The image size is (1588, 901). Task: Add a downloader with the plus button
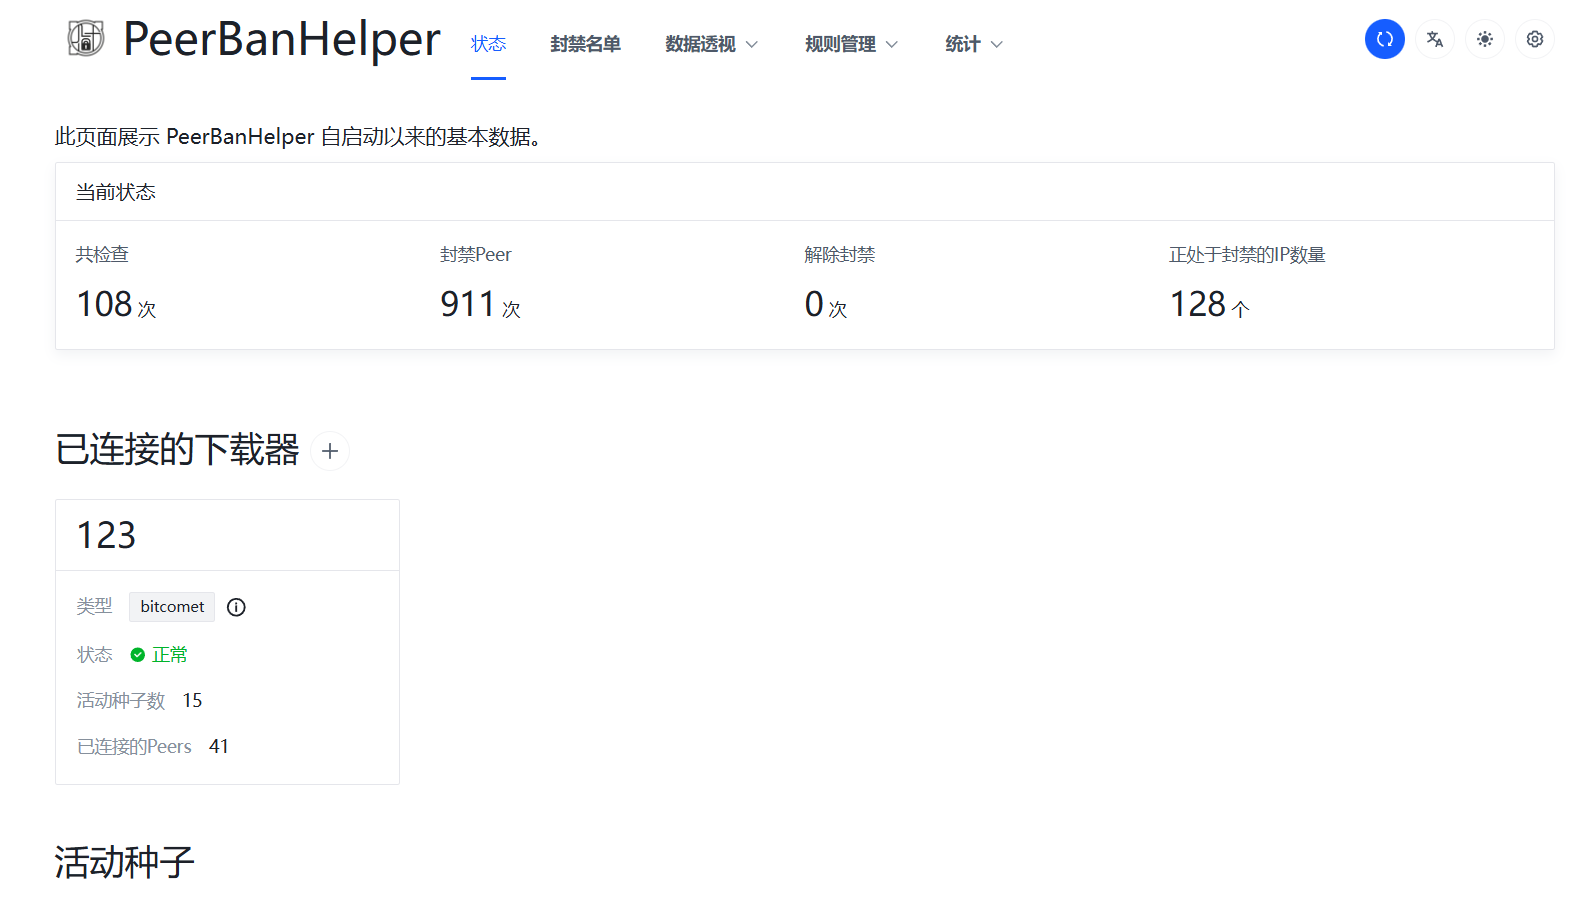tap(330, 451)
